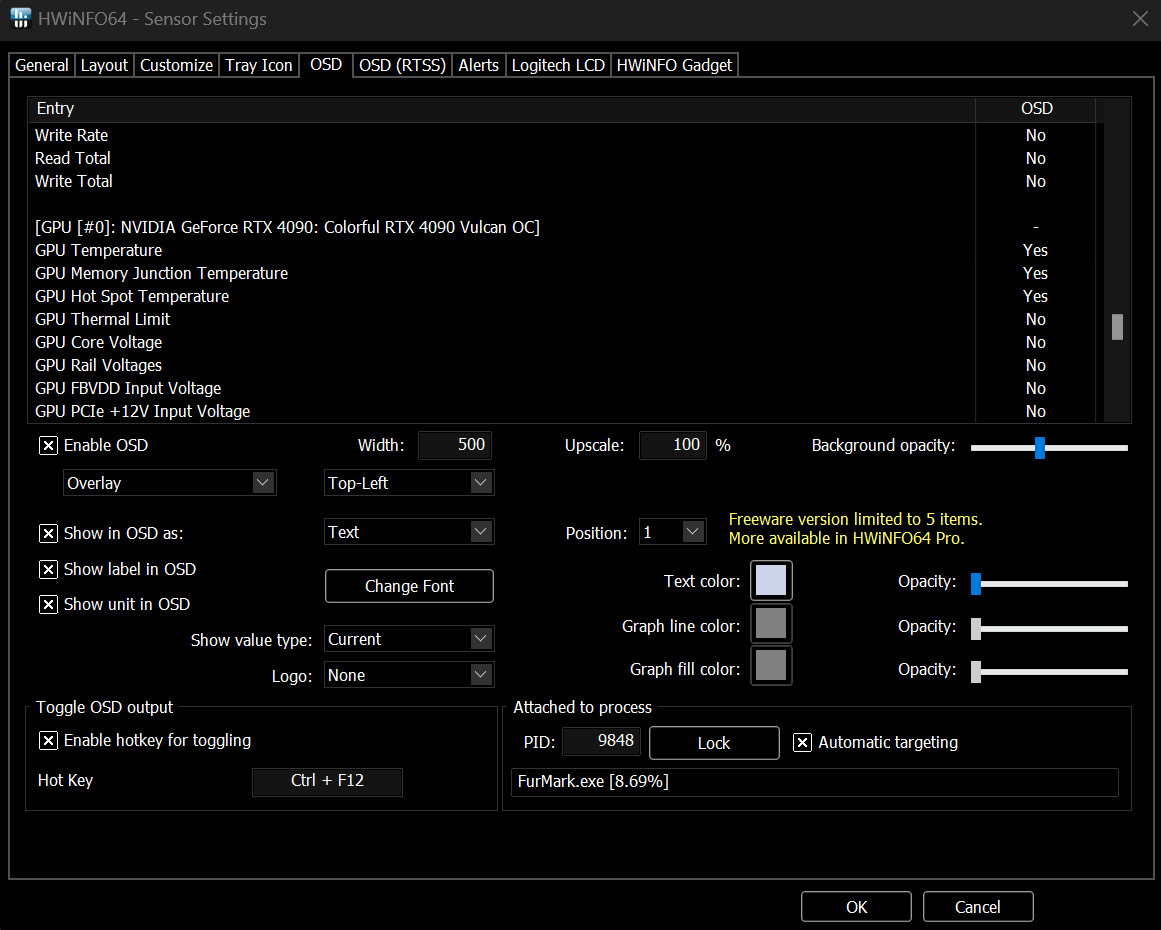Screen dimensions: 1161x930
Task: Uncheck Show label in OSD
Action: [48, 570]
